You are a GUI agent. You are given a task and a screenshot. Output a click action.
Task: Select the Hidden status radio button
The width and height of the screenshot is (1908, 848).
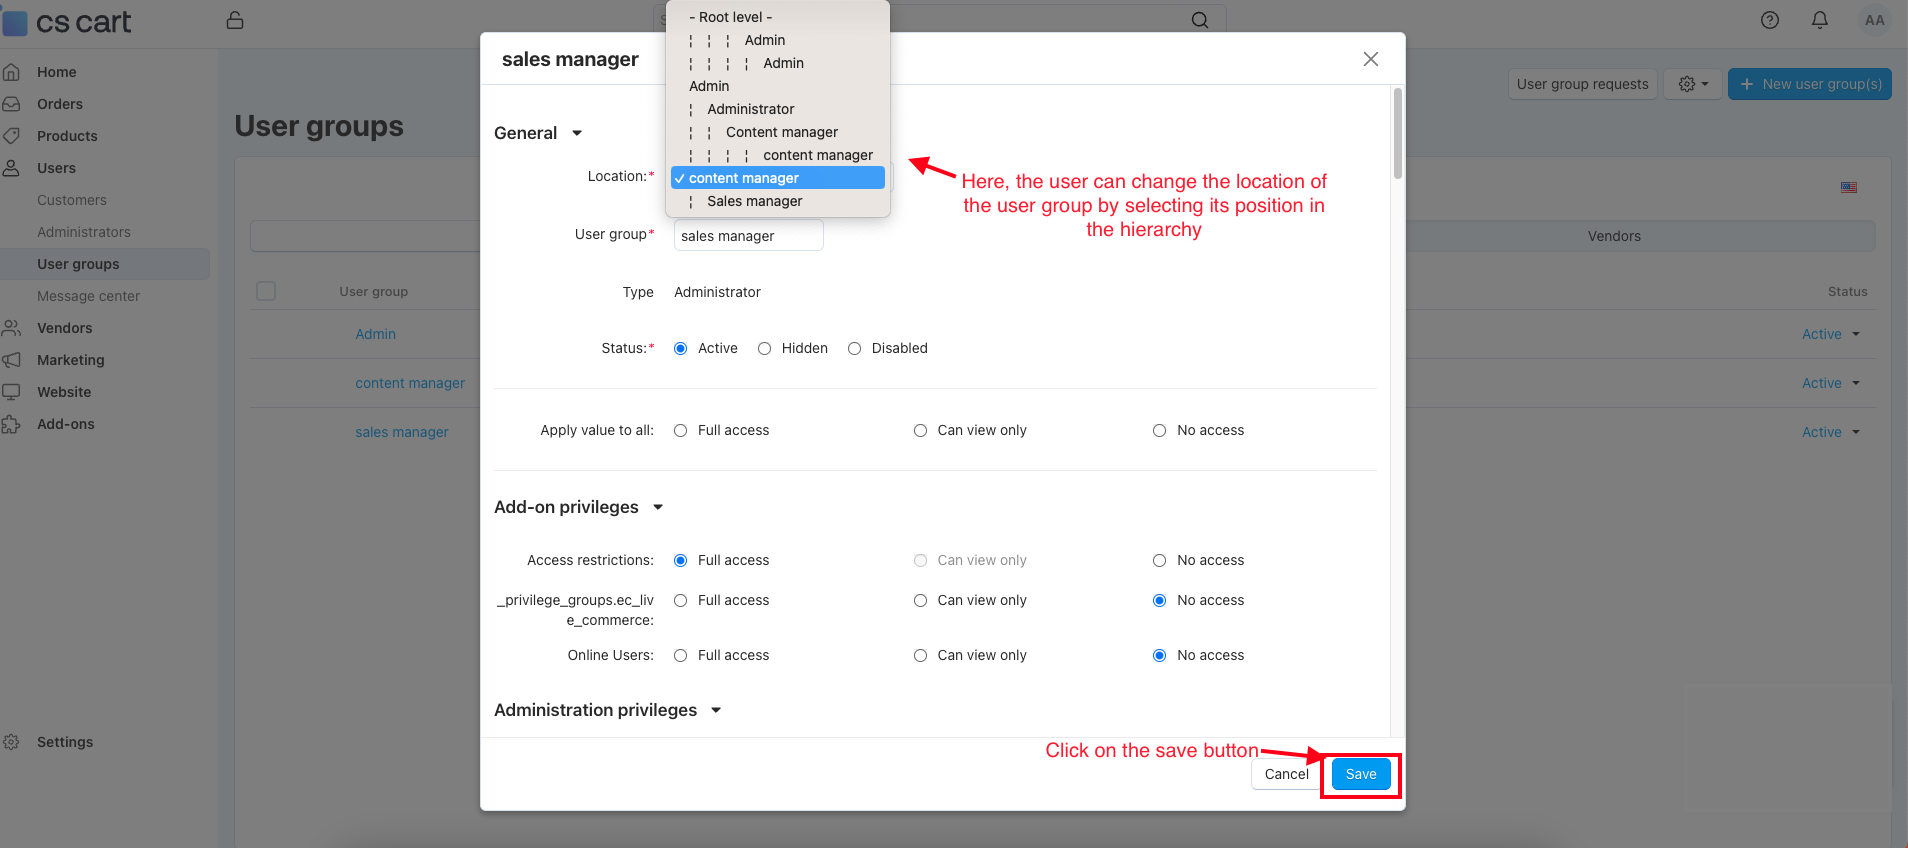click(x=764, y=348)
